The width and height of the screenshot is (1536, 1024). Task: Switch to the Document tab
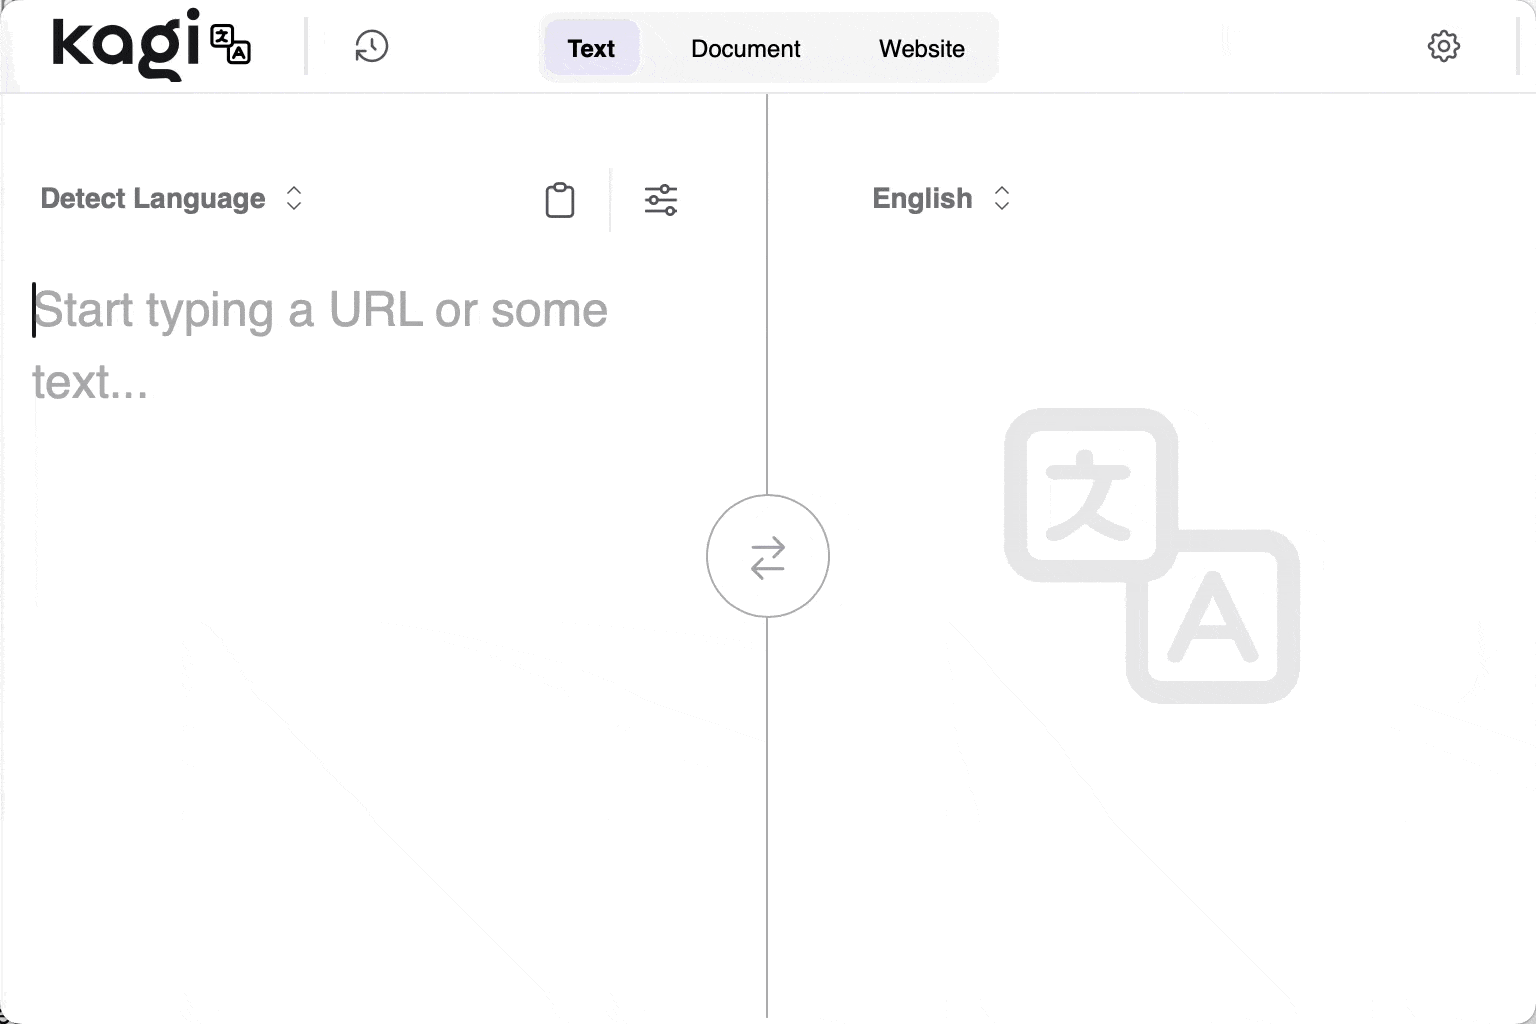point(745,48)
